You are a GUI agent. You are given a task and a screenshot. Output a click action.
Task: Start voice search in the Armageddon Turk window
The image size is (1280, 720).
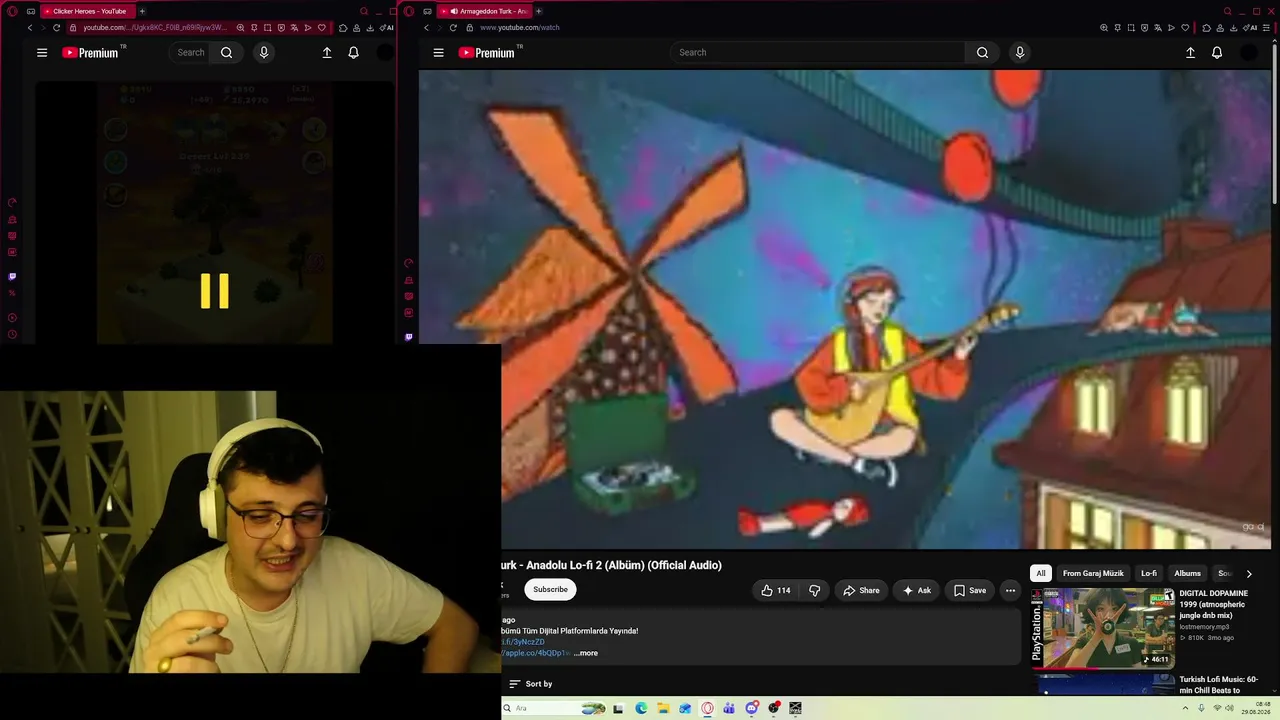click(x=1019, y=53)
